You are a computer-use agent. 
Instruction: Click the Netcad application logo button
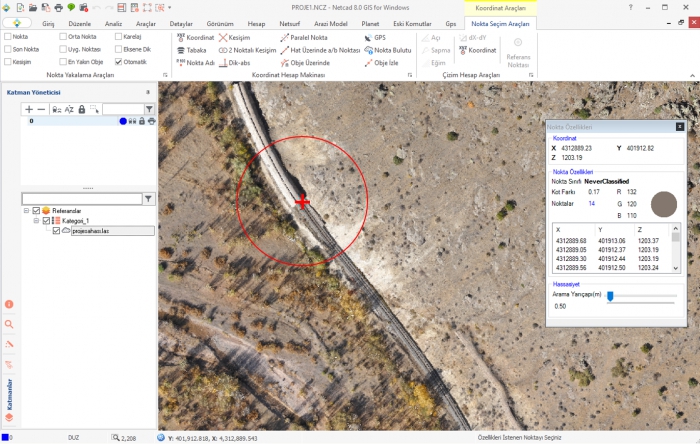[x=17, y=23]
